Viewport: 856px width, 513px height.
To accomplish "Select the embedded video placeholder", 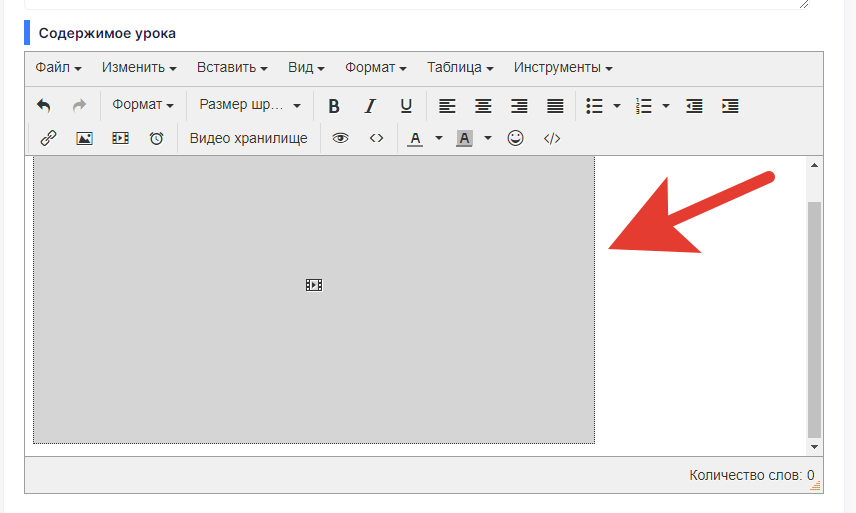I will 314,300.
